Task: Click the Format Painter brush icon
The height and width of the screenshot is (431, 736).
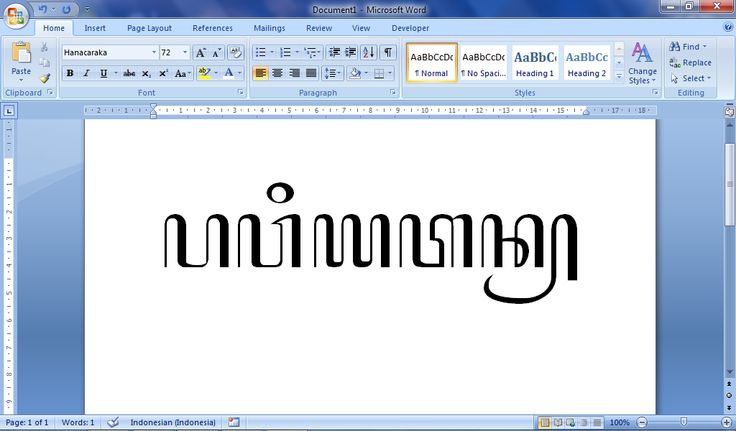Action: click(45, 78)
